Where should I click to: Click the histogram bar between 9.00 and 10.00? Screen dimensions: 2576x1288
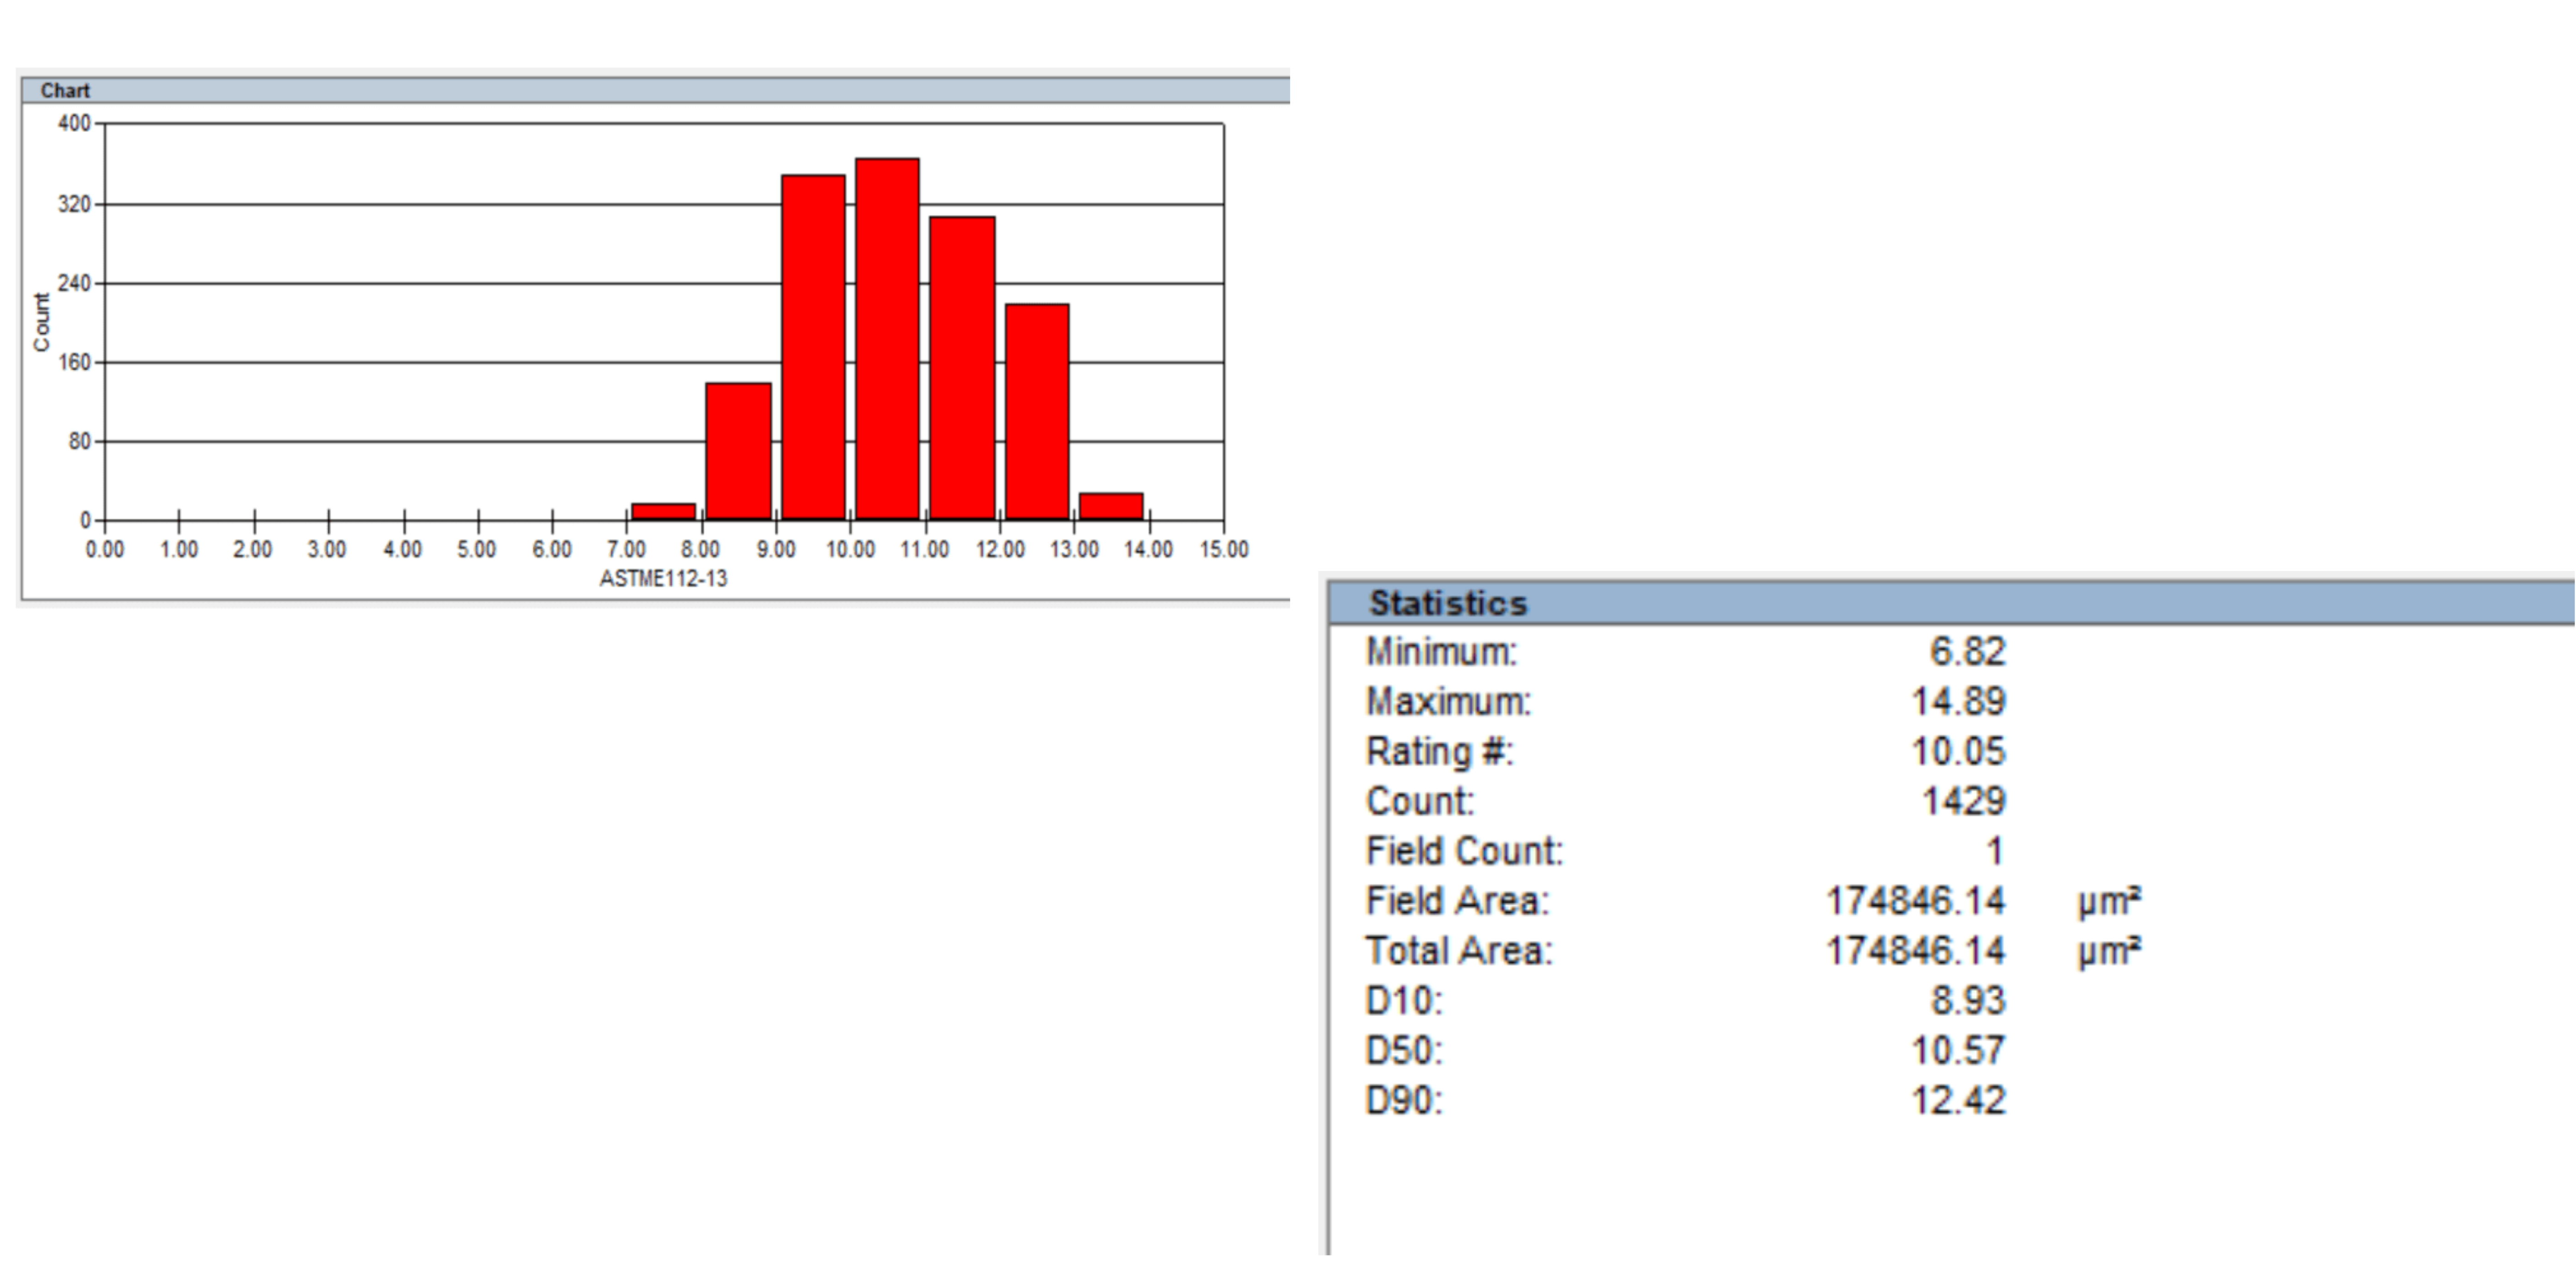coord(813,347)
